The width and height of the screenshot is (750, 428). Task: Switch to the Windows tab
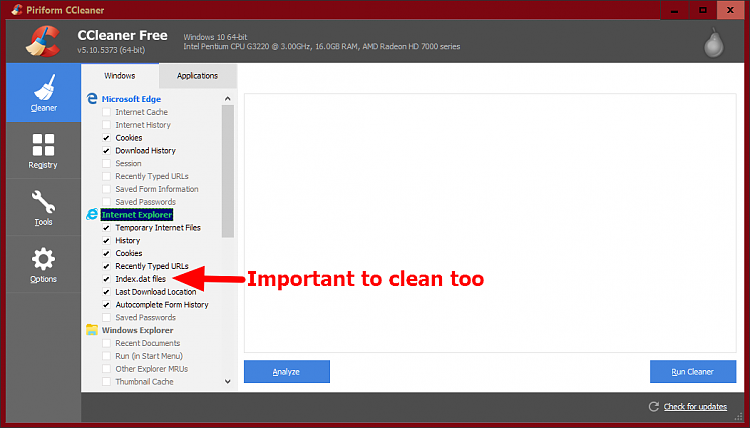tap(120, 76)
